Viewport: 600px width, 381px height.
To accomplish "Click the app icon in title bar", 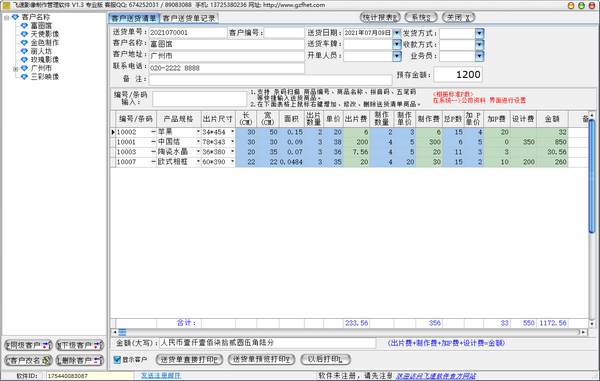I will pos(6,5).
